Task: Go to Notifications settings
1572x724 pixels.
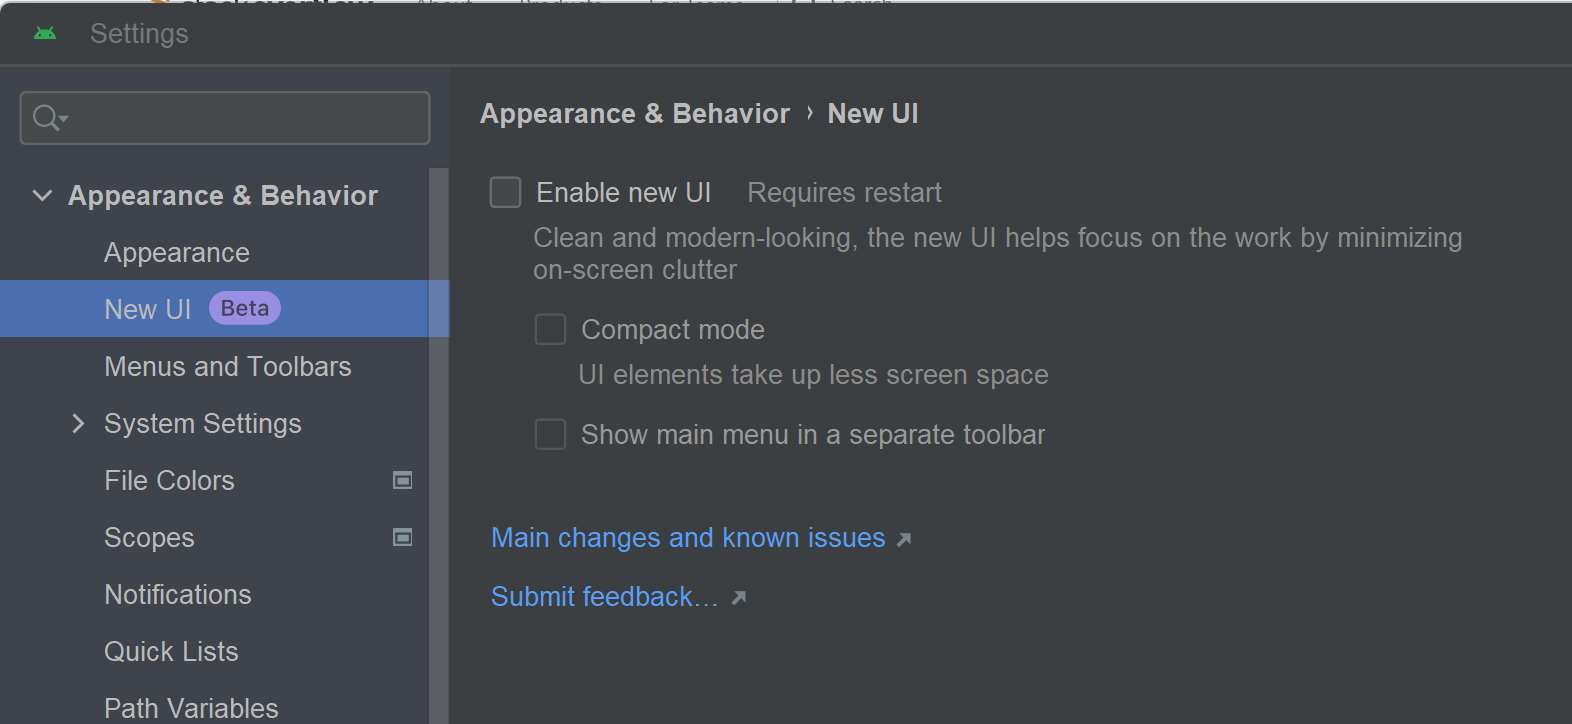Action: point(178,595)
